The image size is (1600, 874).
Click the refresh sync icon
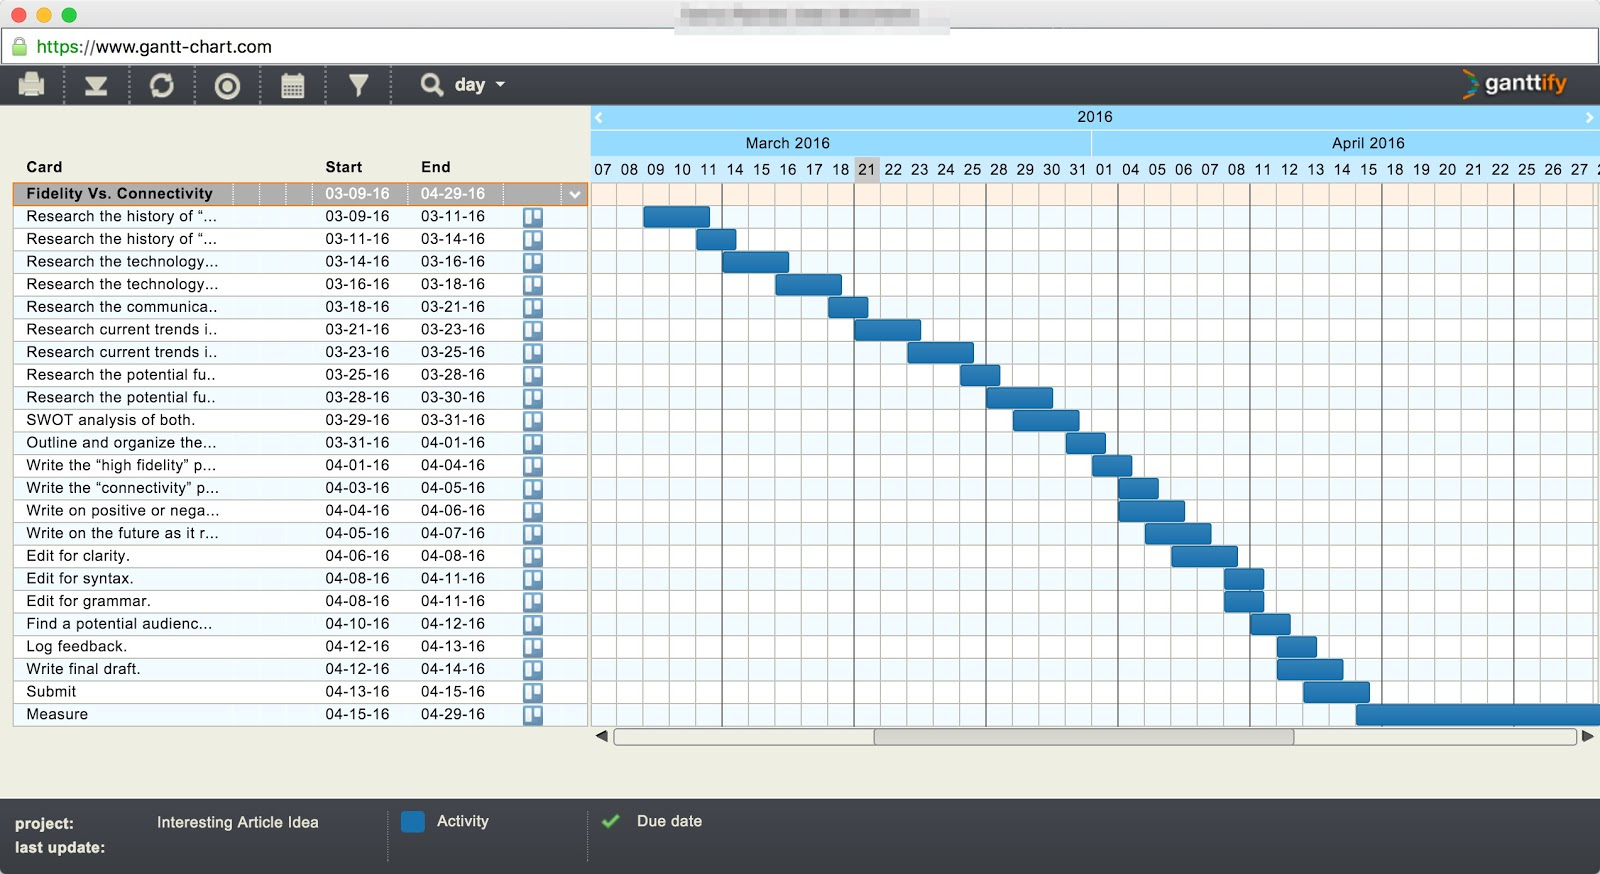[161, 85]
